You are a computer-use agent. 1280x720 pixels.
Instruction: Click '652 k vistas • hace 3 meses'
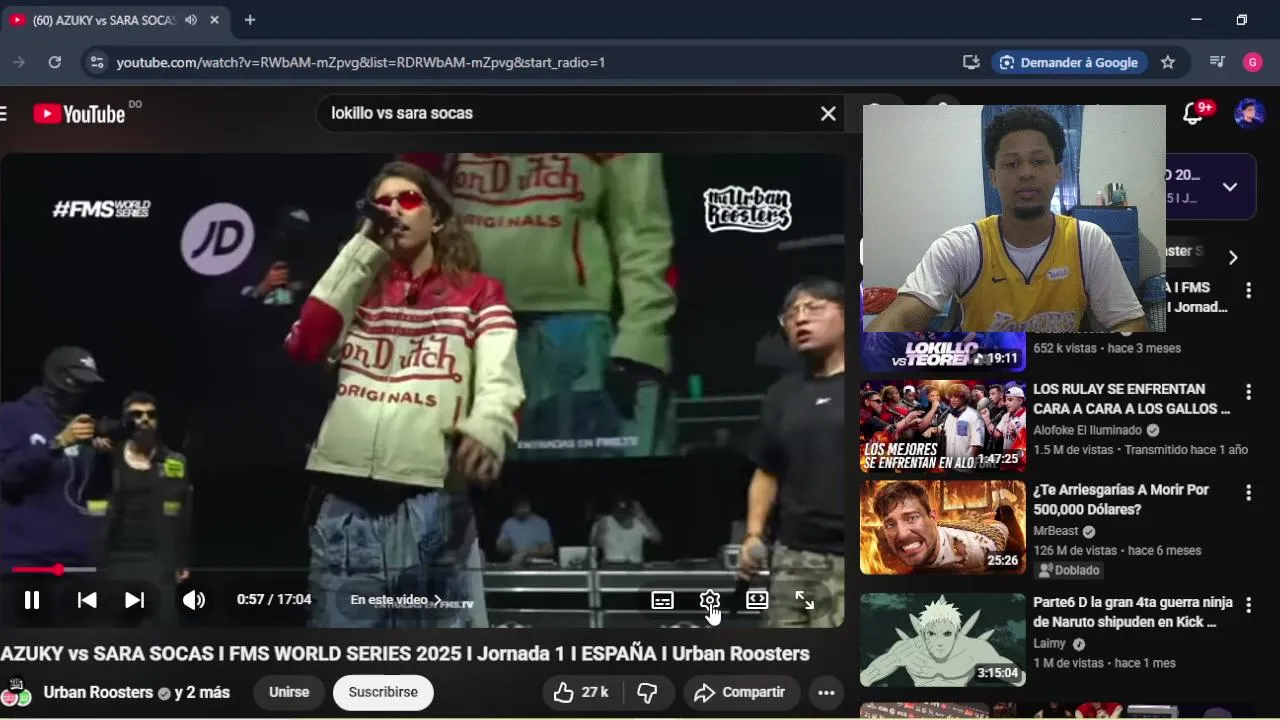click(x=1107, y=348)
